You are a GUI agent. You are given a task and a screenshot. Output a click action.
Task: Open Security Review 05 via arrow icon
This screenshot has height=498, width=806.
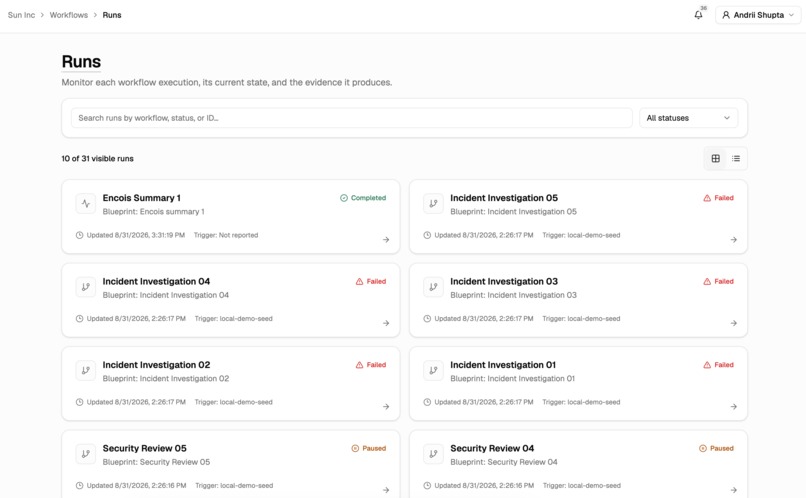point(386,490)
